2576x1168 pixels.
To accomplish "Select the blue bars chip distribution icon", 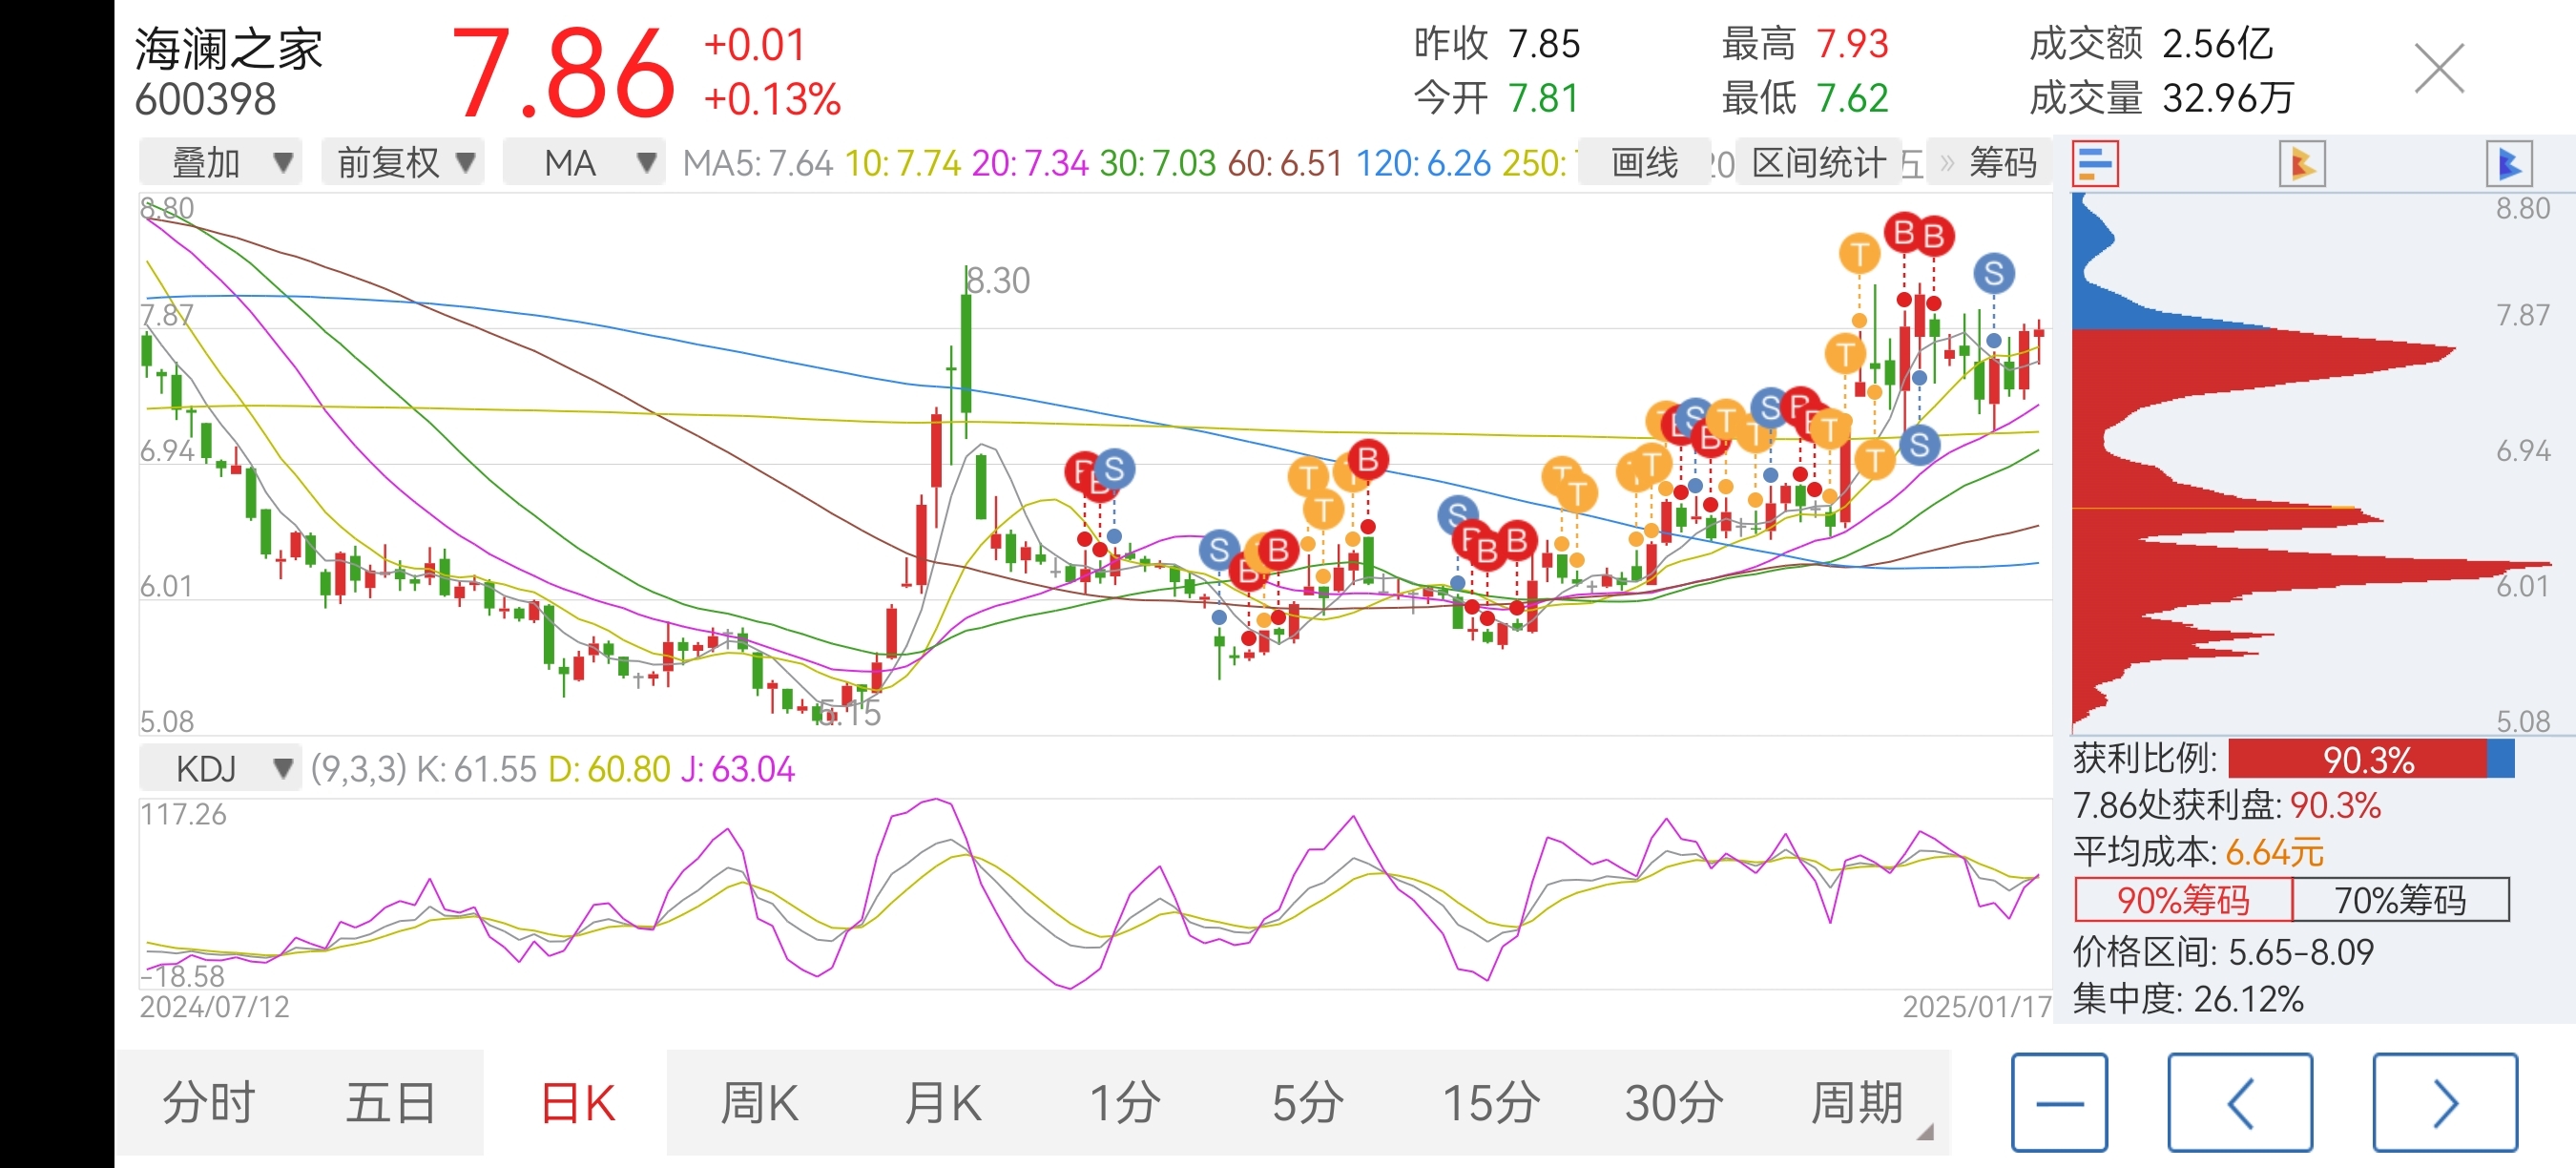I will [2095, 164].
